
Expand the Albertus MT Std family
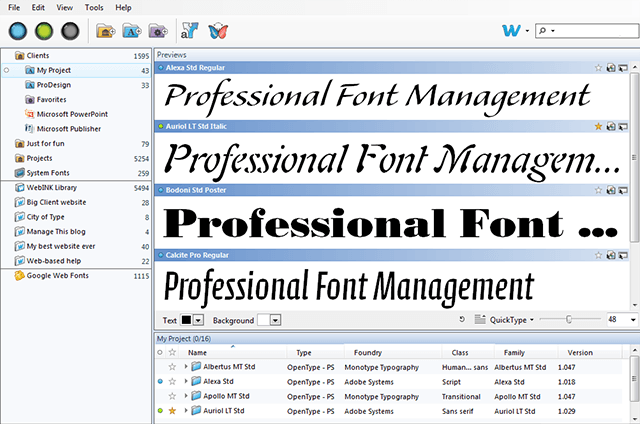tap(186, 367)
